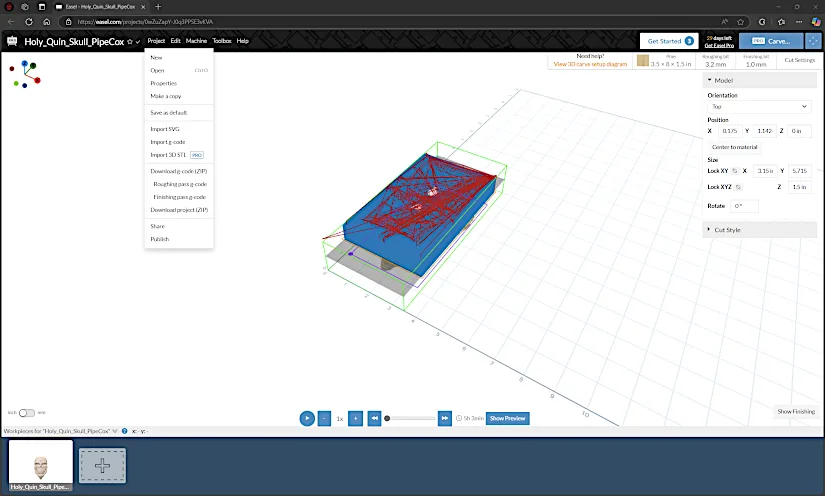
Task: Toggle Lock XY proportions
Action: [x=735, y=171]
